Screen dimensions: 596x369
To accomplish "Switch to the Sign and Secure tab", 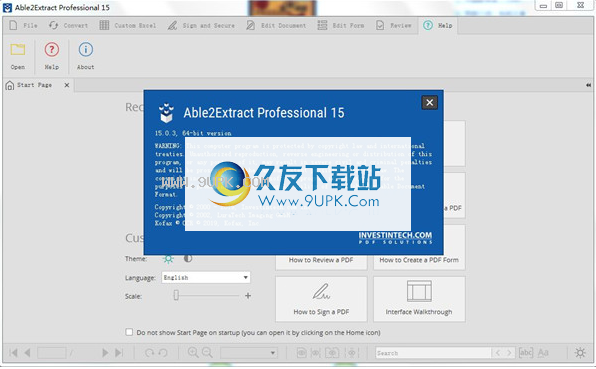I will click(x=201, y=25).
